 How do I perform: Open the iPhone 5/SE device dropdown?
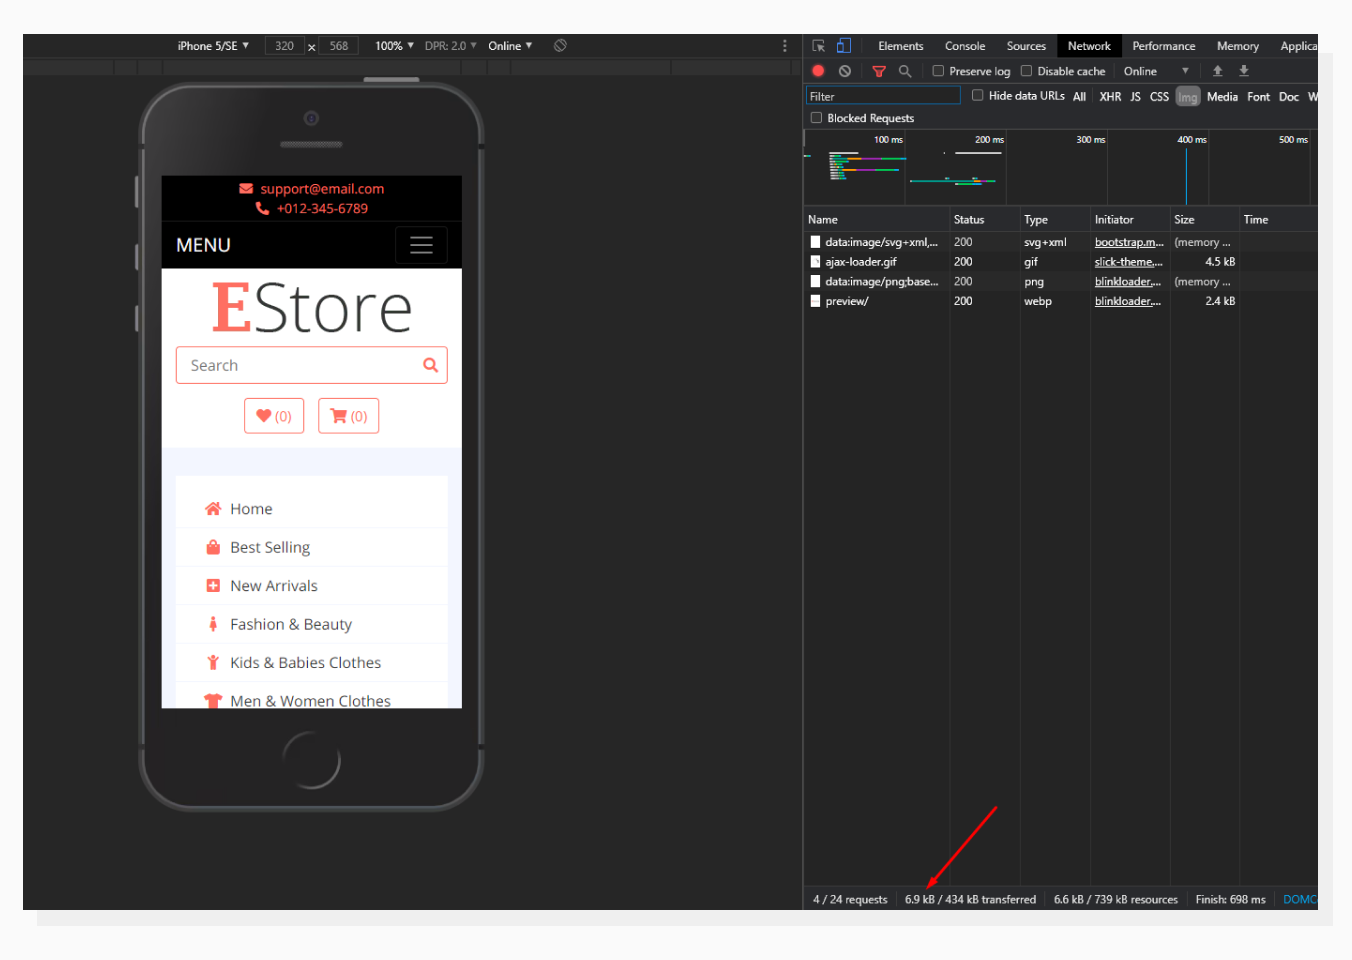pyautogui.click(x=212, y=45)
